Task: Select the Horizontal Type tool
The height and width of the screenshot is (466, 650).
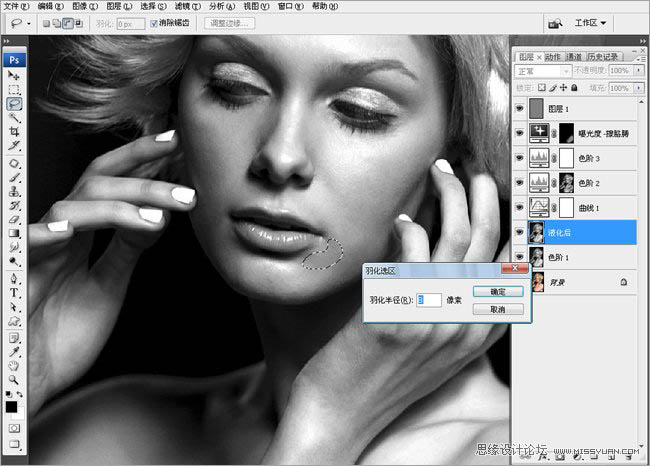Action: [x=14, y=294]
